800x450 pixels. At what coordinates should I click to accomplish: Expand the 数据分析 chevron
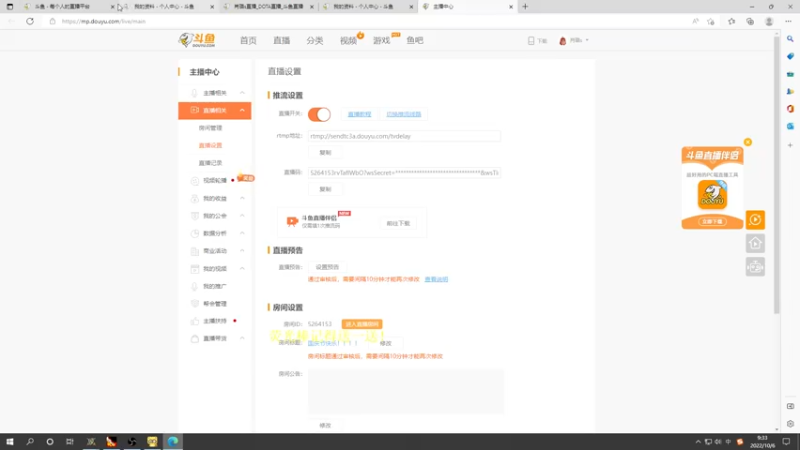click(x=242, y=233)
